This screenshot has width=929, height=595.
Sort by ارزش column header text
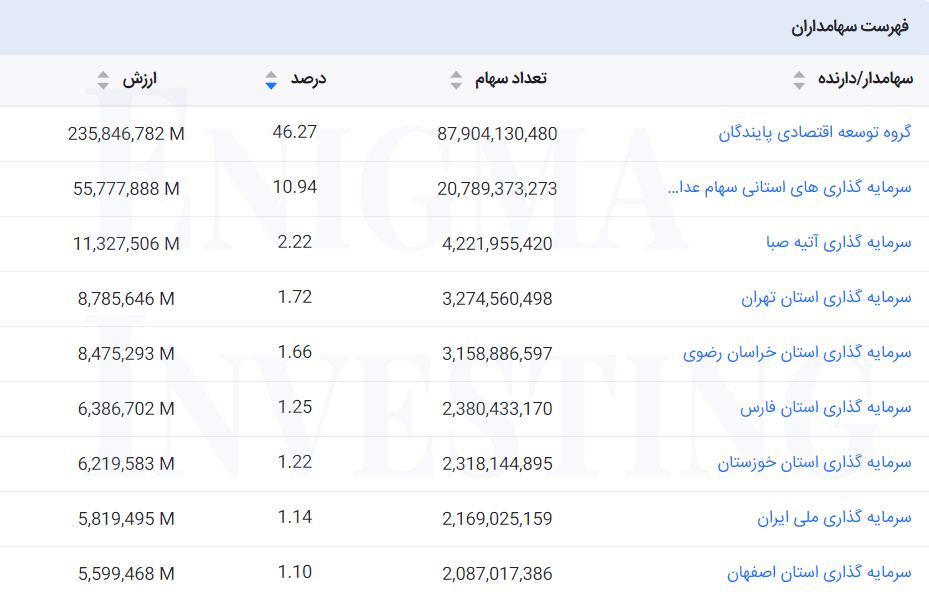[x=140, y=79]
